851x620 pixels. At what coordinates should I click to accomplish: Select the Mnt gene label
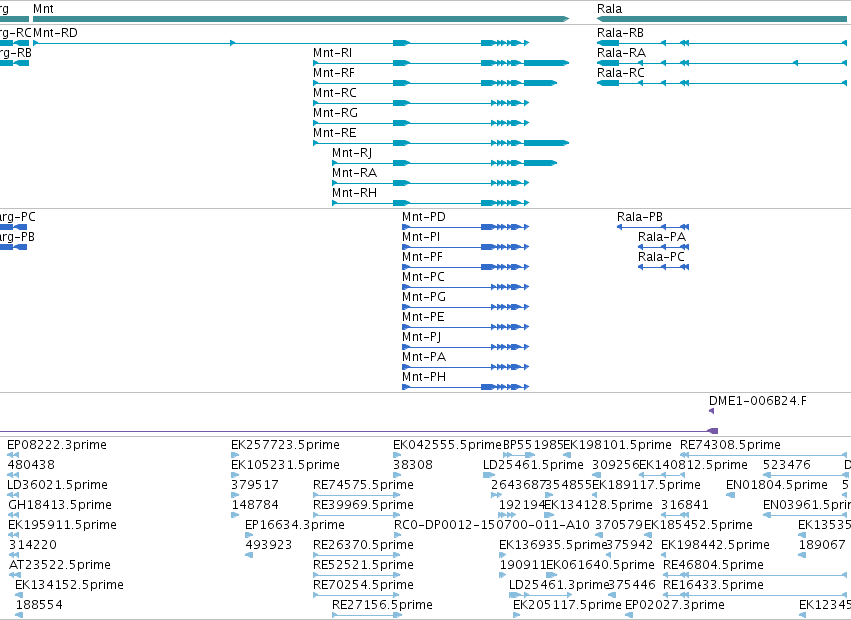pyautogui.click(x=43, y=9)
